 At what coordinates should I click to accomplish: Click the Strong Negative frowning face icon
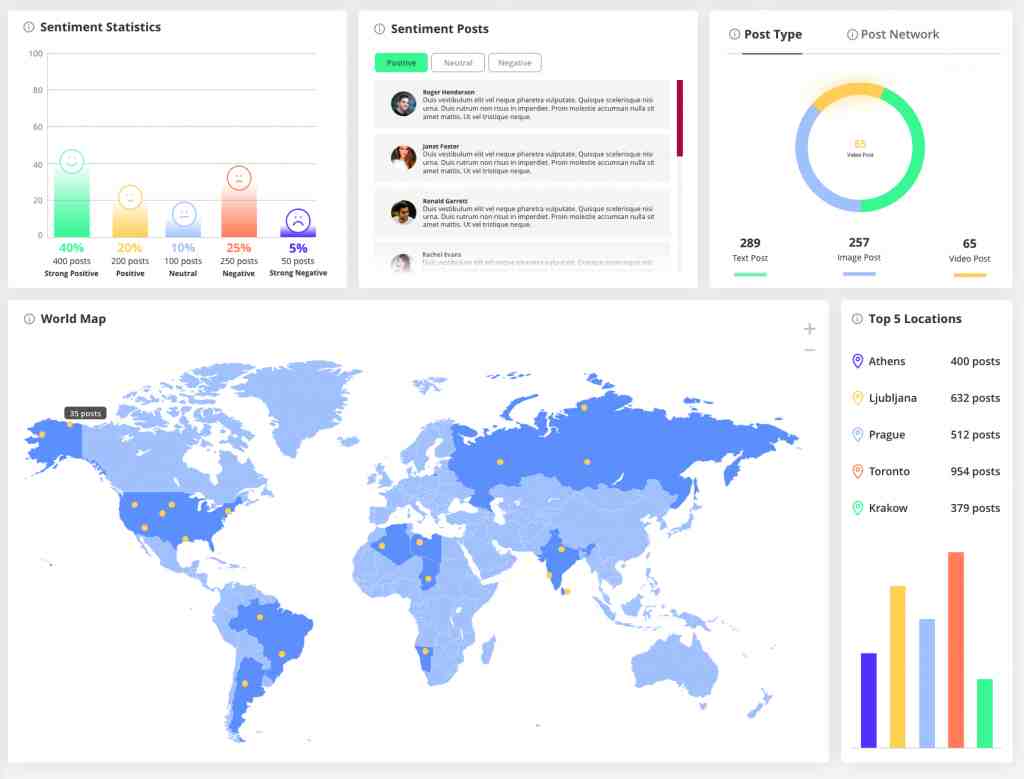tap(297, 219)
